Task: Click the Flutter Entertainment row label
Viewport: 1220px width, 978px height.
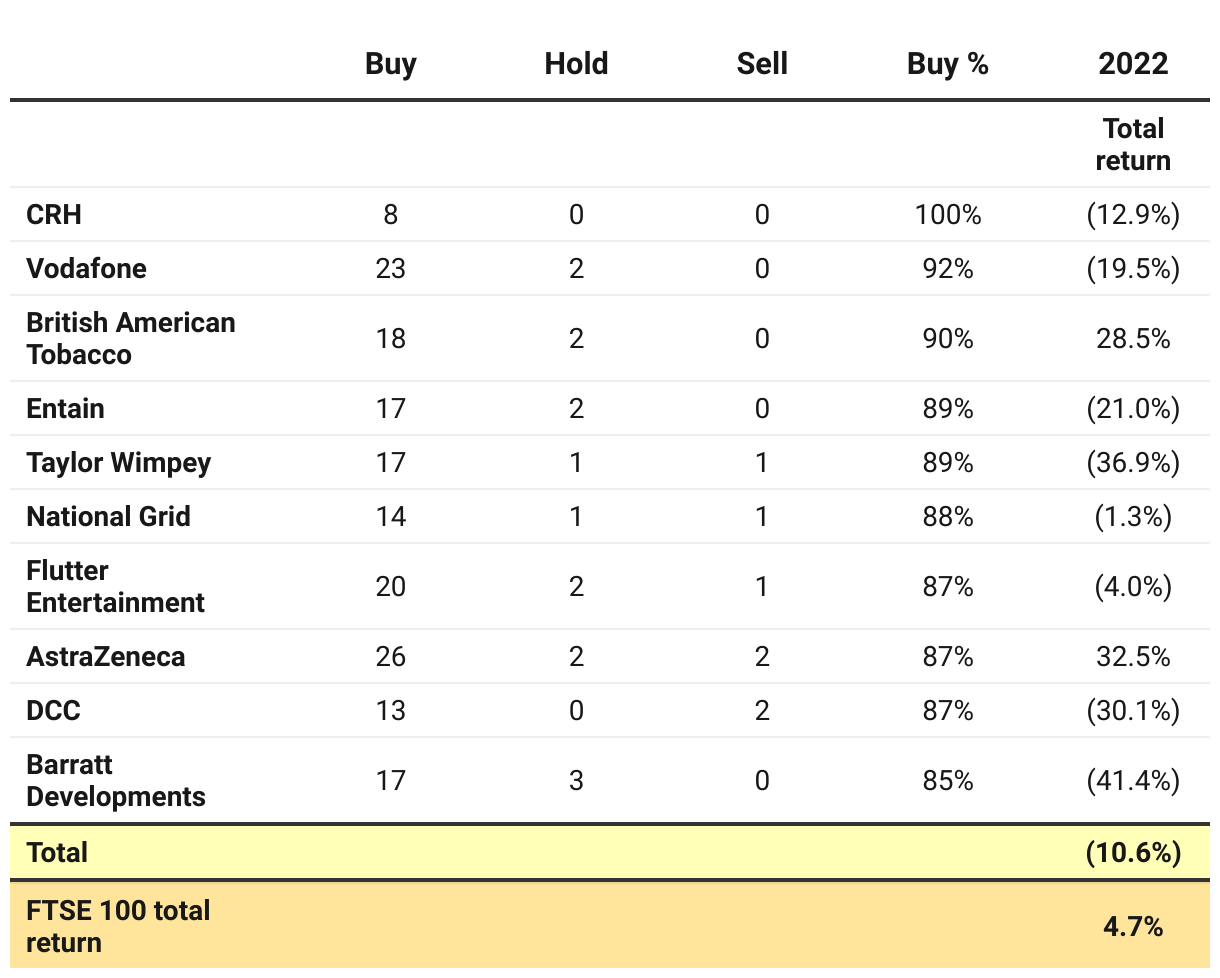Action: 115,586
